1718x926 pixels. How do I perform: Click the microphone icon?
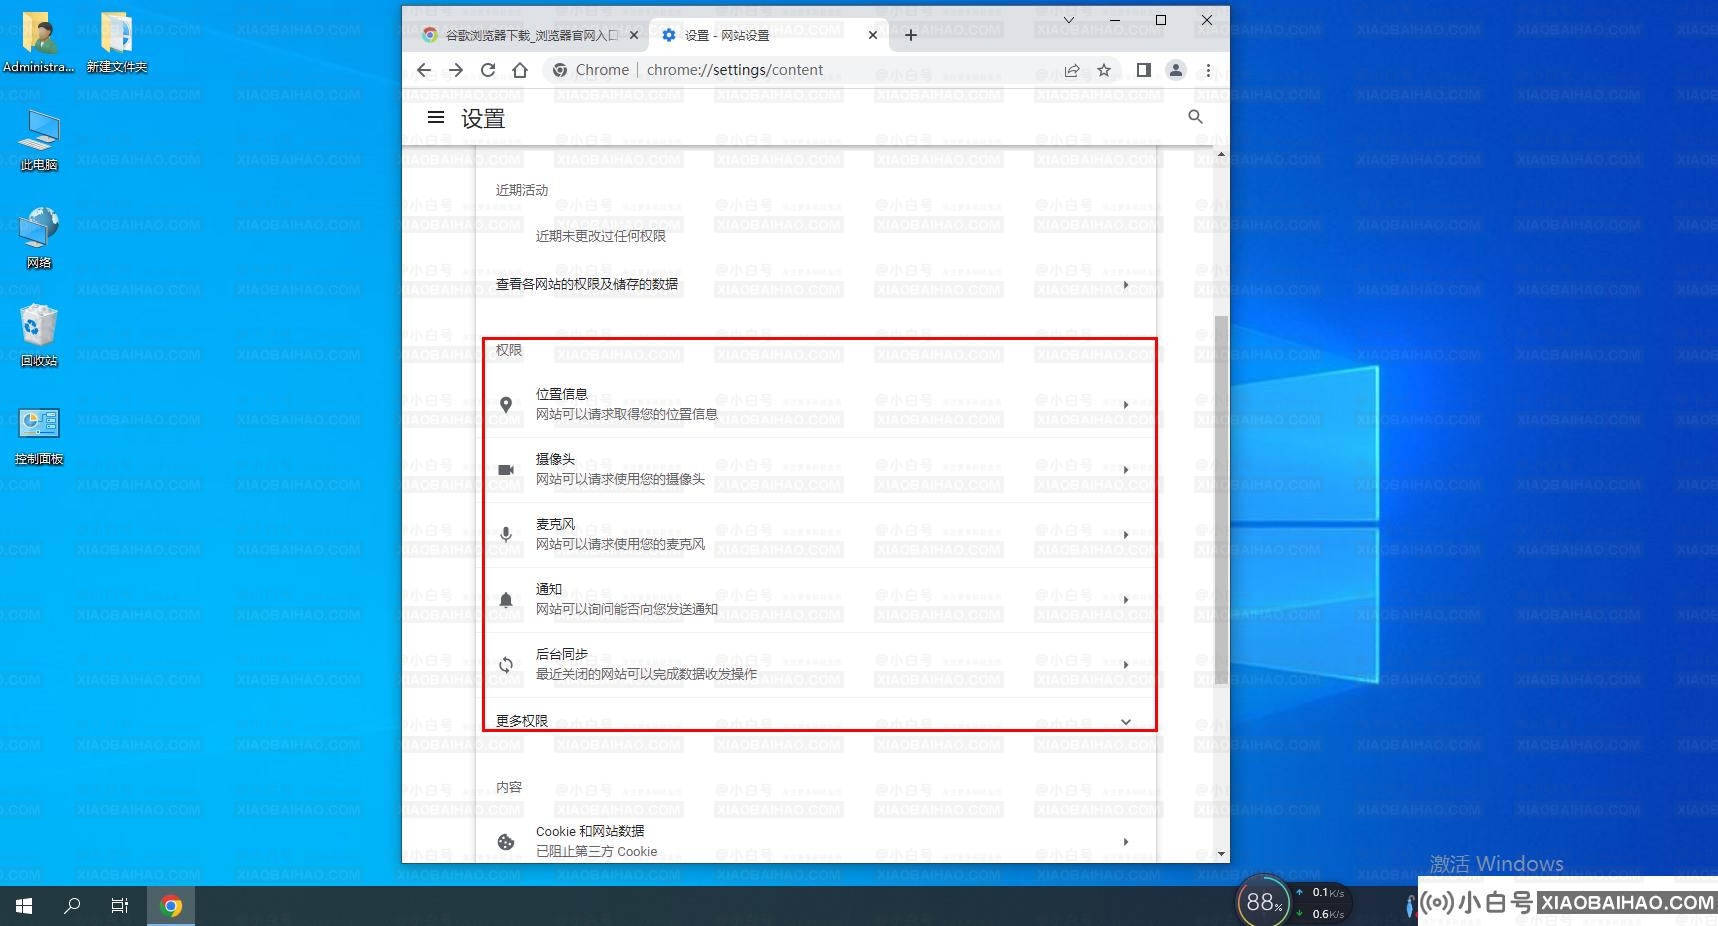coord(506,535)
